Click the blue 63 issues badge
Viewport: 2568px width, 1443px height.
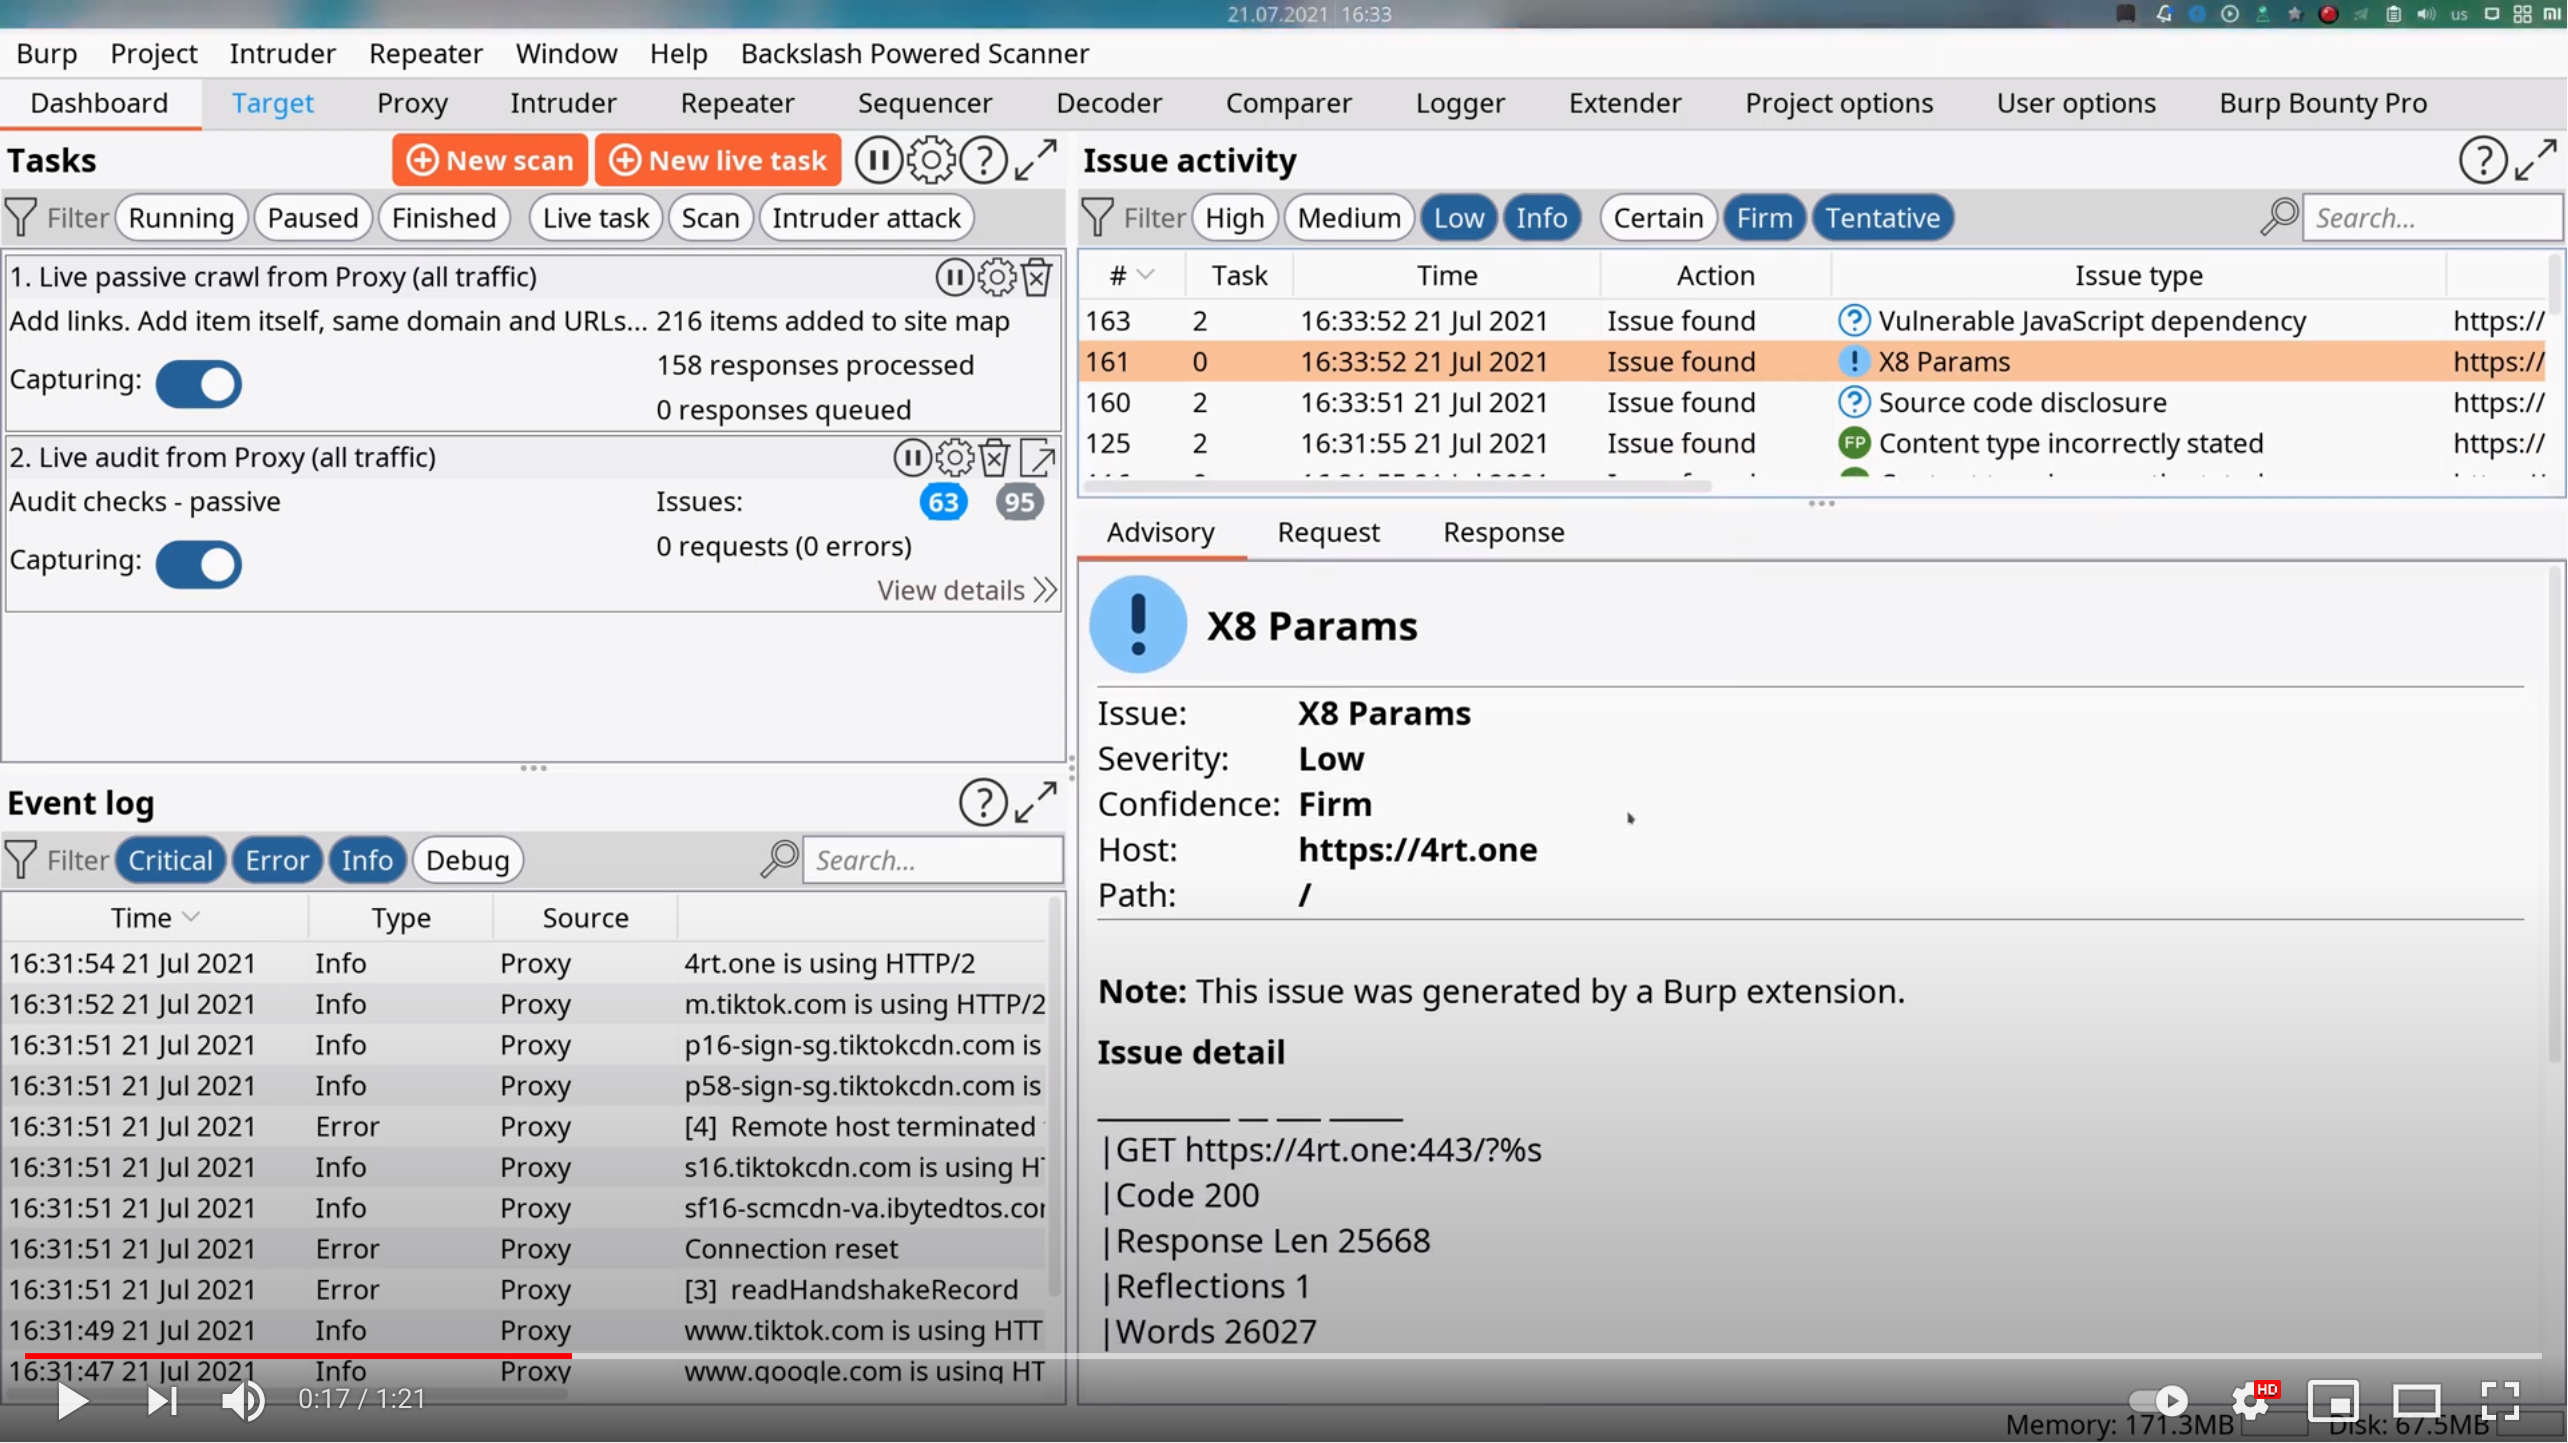tap(943, 502)
